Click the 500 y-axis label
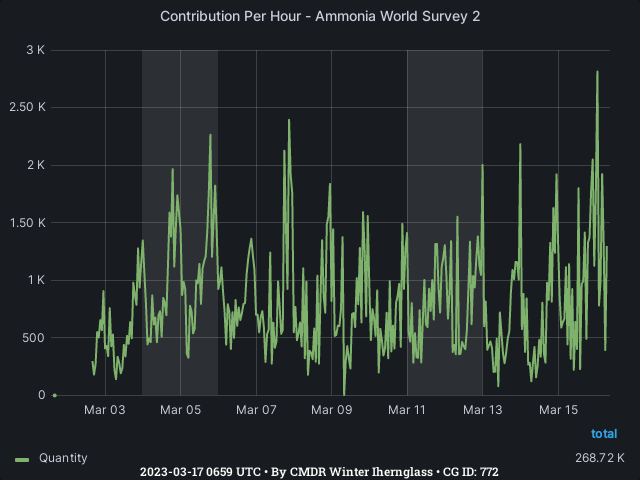 [x=33, y=338]
